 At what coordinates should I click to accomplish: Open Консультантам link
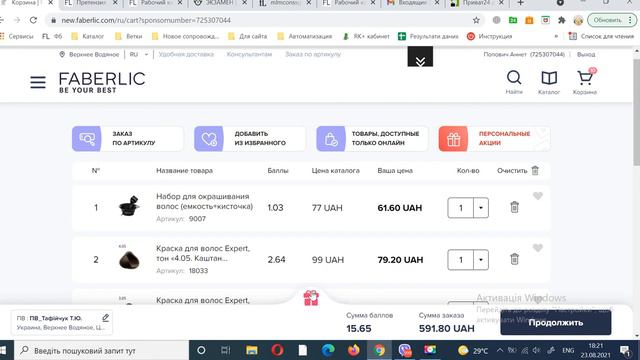(x=249, y=54)
